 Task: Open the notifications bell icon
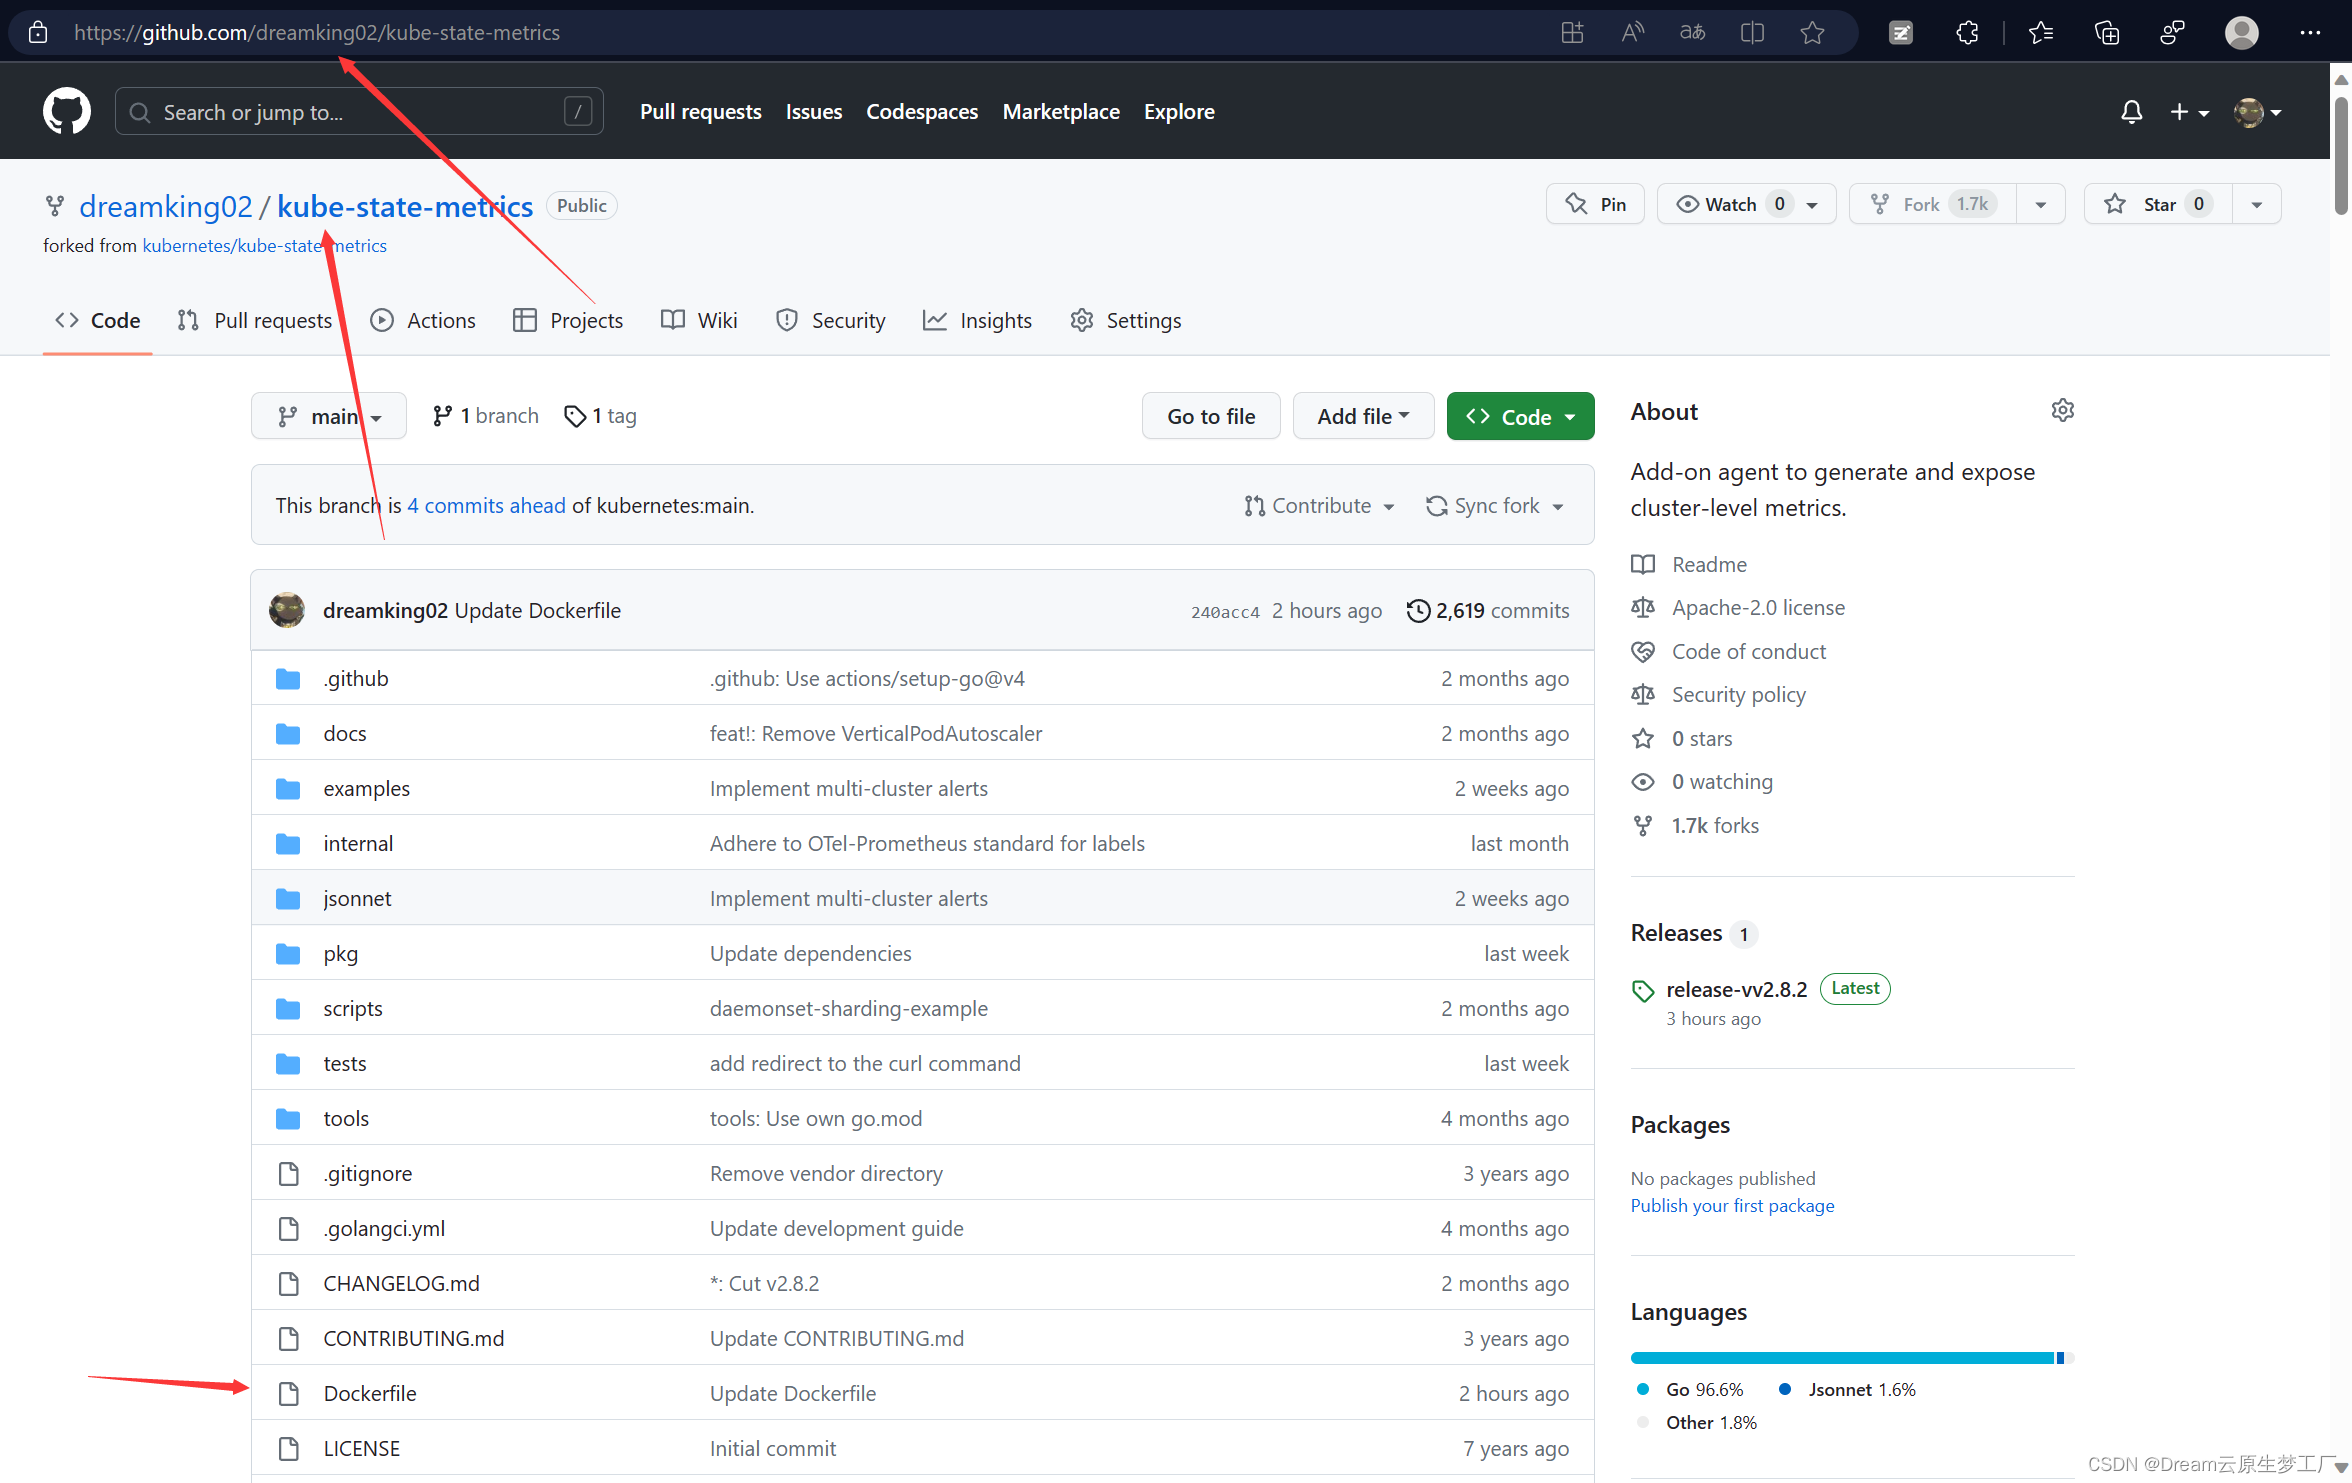pyautogui.click(x=2131, y=112)
